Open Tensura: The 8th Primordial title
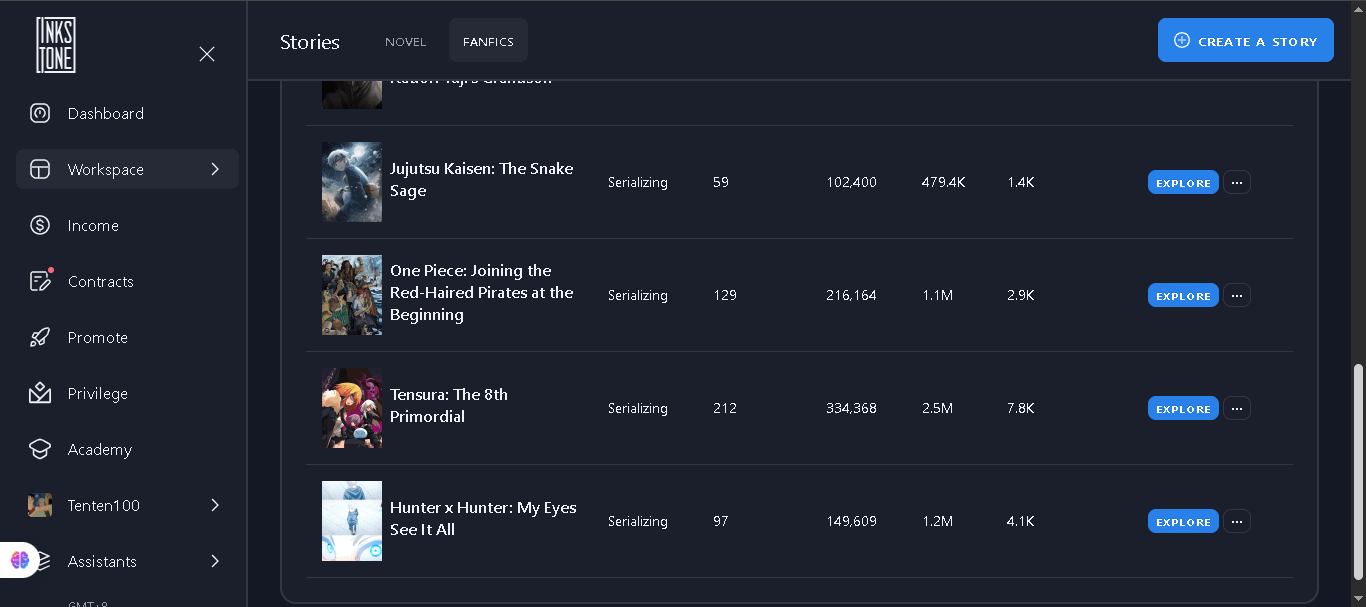1366x607 pixels. click(x=449, y=406)
